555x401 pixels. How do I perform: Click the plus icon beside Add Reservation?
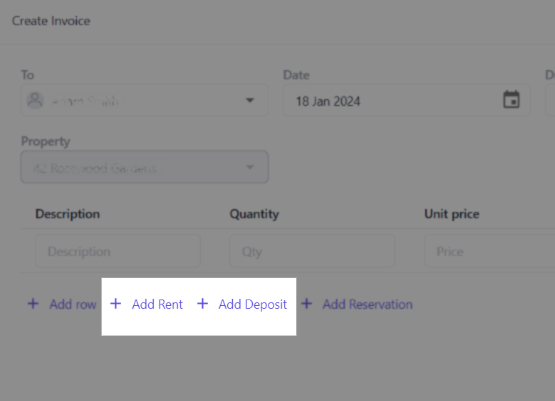pos(307,304)
